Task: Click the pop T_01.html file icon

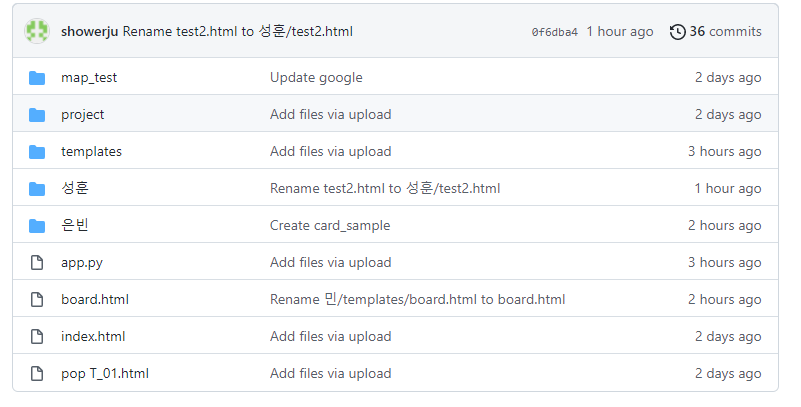Action: [x=38, y=374]
